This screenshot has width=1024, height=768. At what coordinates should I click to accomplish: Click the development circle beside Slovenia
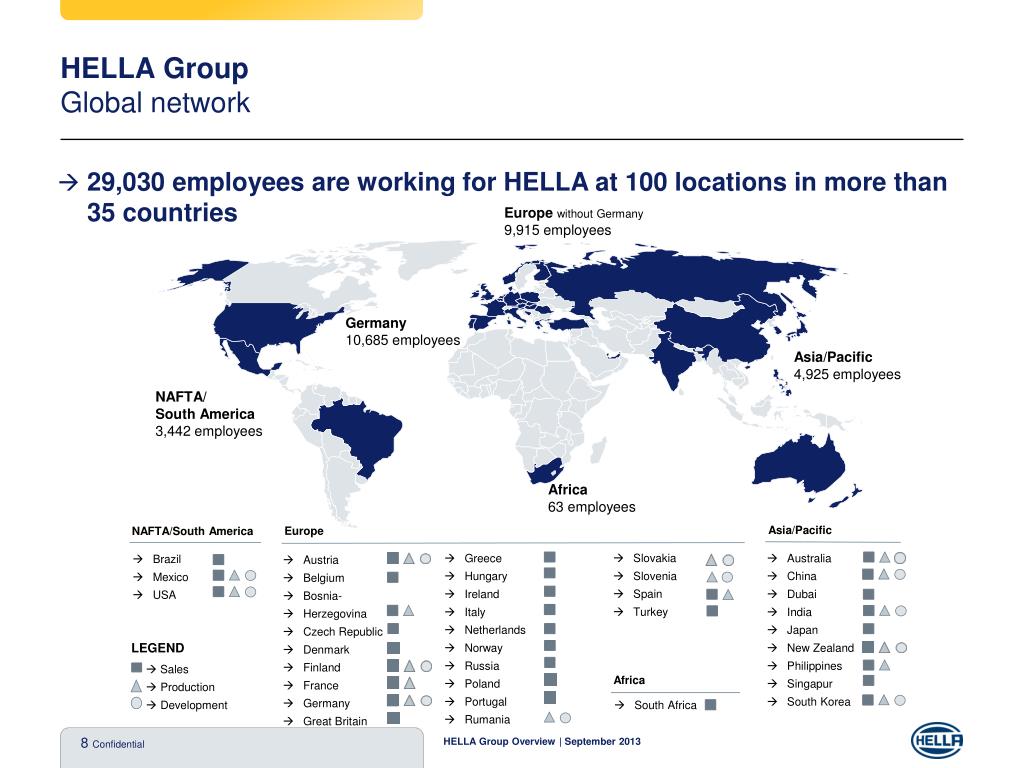click(x=728, y=577)
